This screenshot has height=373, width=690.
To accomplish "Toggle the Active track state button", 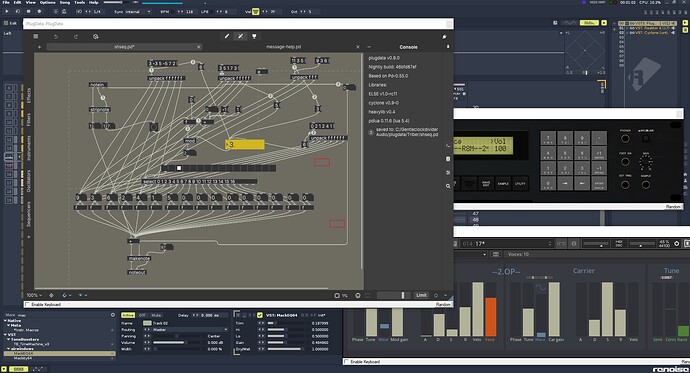I will pyautogui.click(x=128, y=315).
